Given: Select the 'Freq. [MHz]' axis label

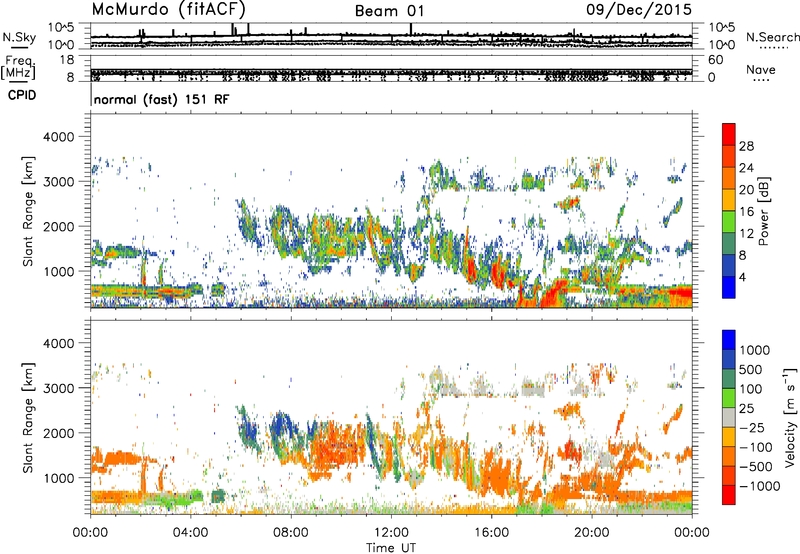Looking at the screenshot, I should pyautogui.click(x=19, y=68).
